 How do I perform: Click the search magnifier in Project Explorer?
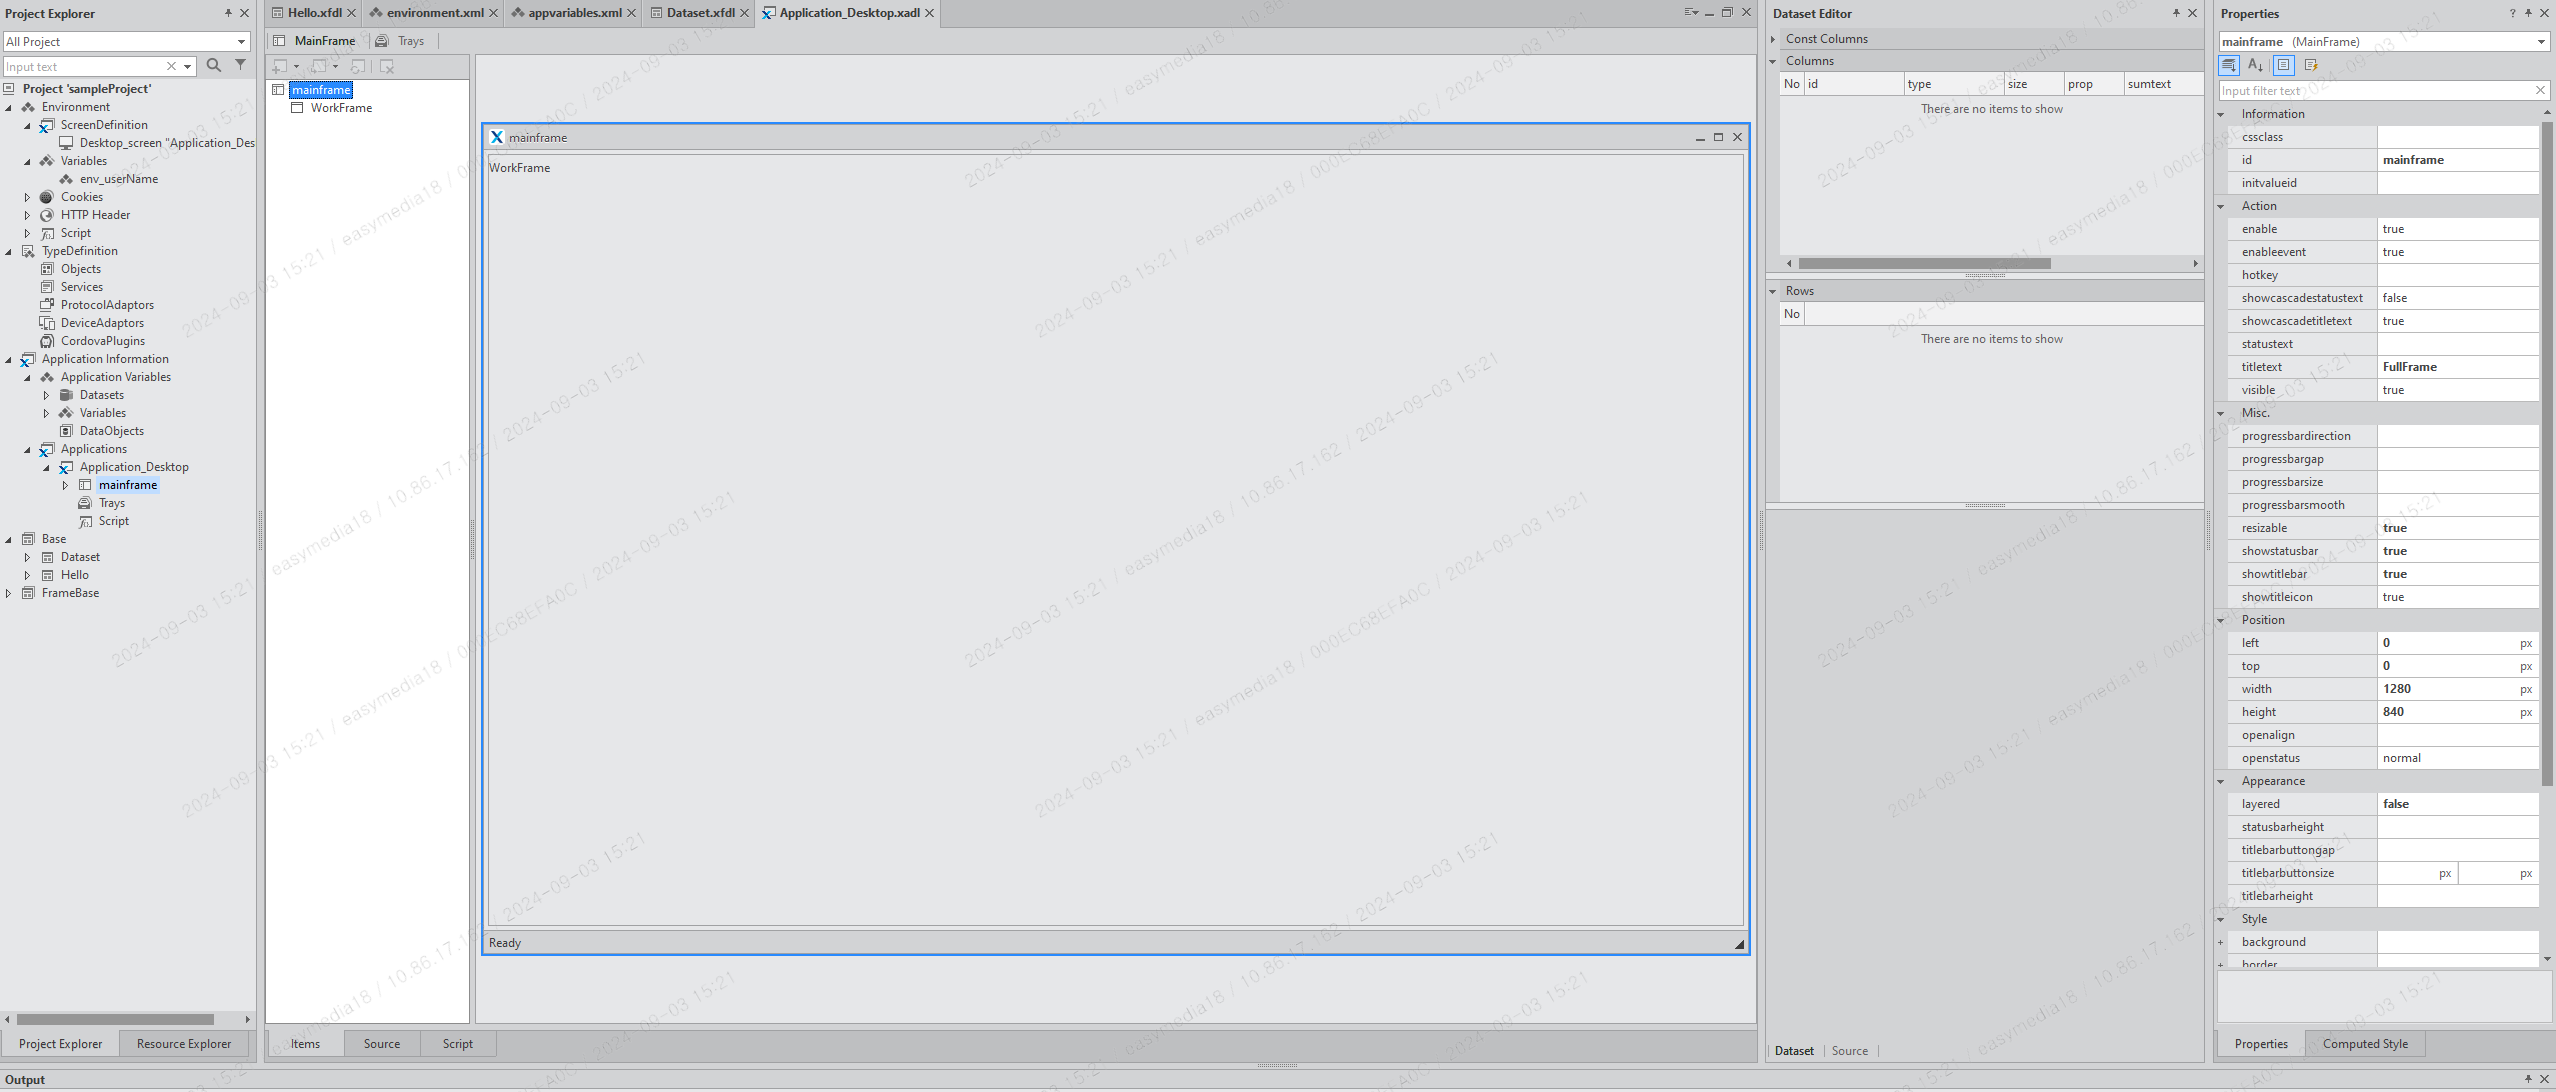(213, 65)
